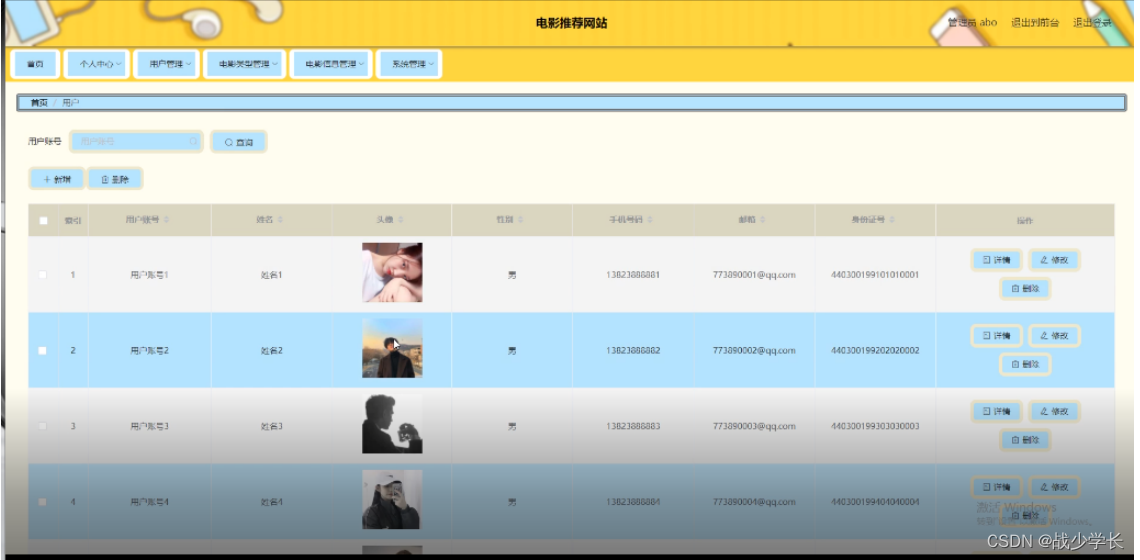This screenshot has width=1140, height=560.
Task: Click 退出到前台 link in header
Action: pyautogui.click(x=1035, y=23)
